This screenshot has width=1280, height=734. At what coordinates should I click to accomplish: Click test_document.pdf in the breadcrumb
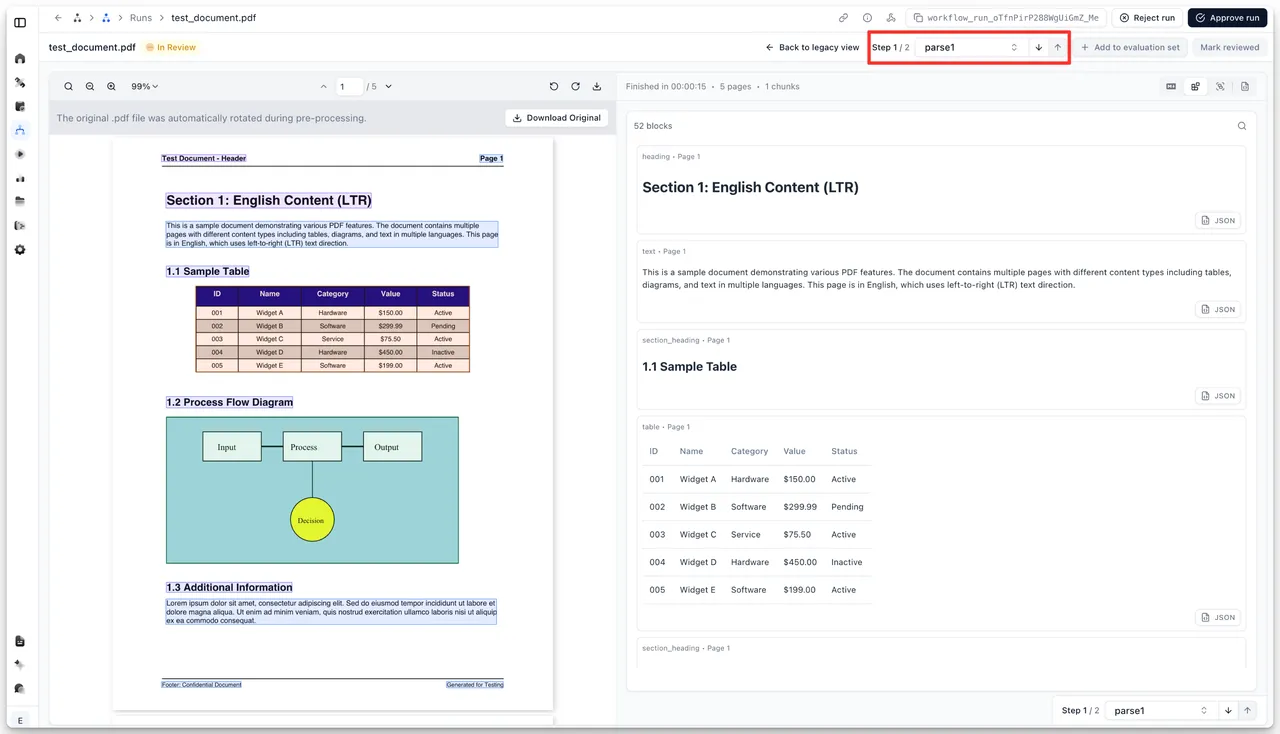[213, 18]
